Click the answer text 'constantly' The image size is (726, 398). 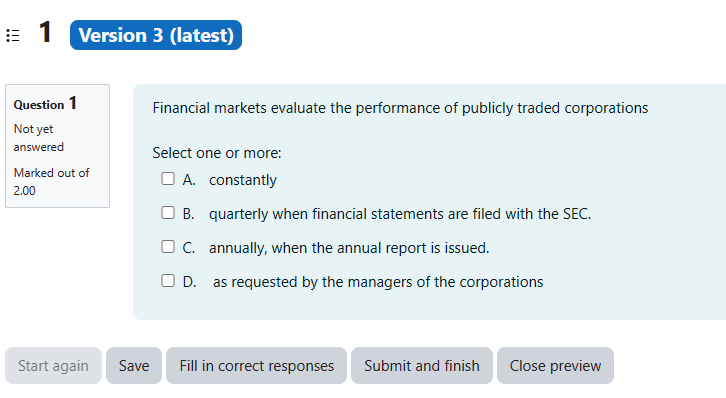pos(243,180)
